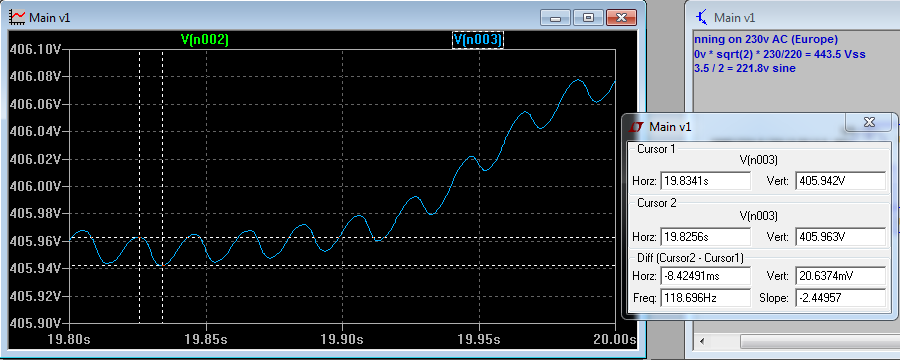Click the 19.90s time axis label

[343, 339]
